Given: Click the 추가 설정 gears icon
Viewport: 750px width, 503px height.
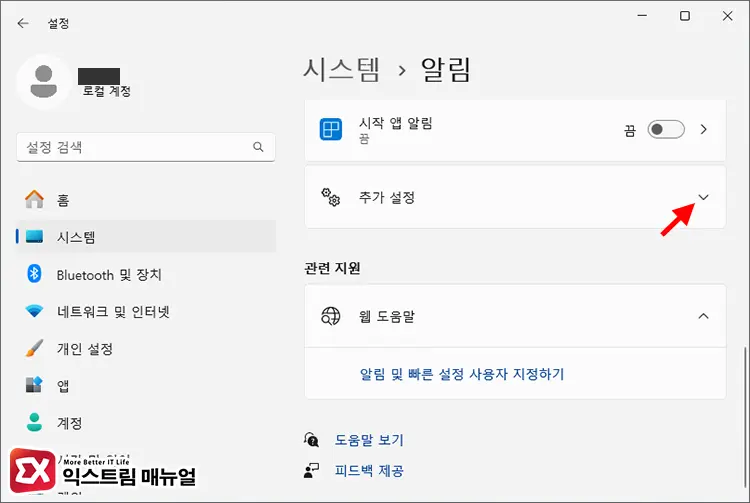Looking at the screenshot, I should (x=331, y=197).
